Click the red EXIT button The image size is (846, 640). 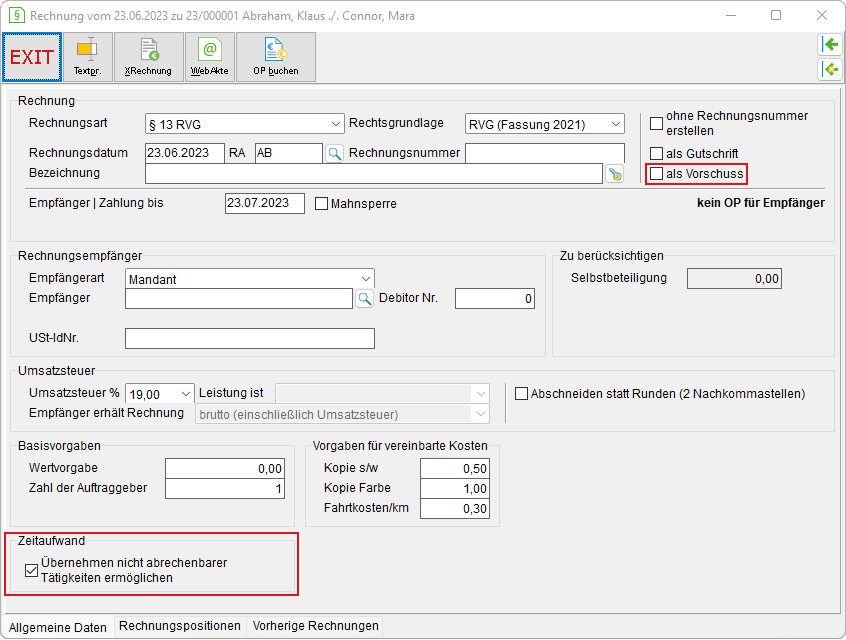[32, 57]
